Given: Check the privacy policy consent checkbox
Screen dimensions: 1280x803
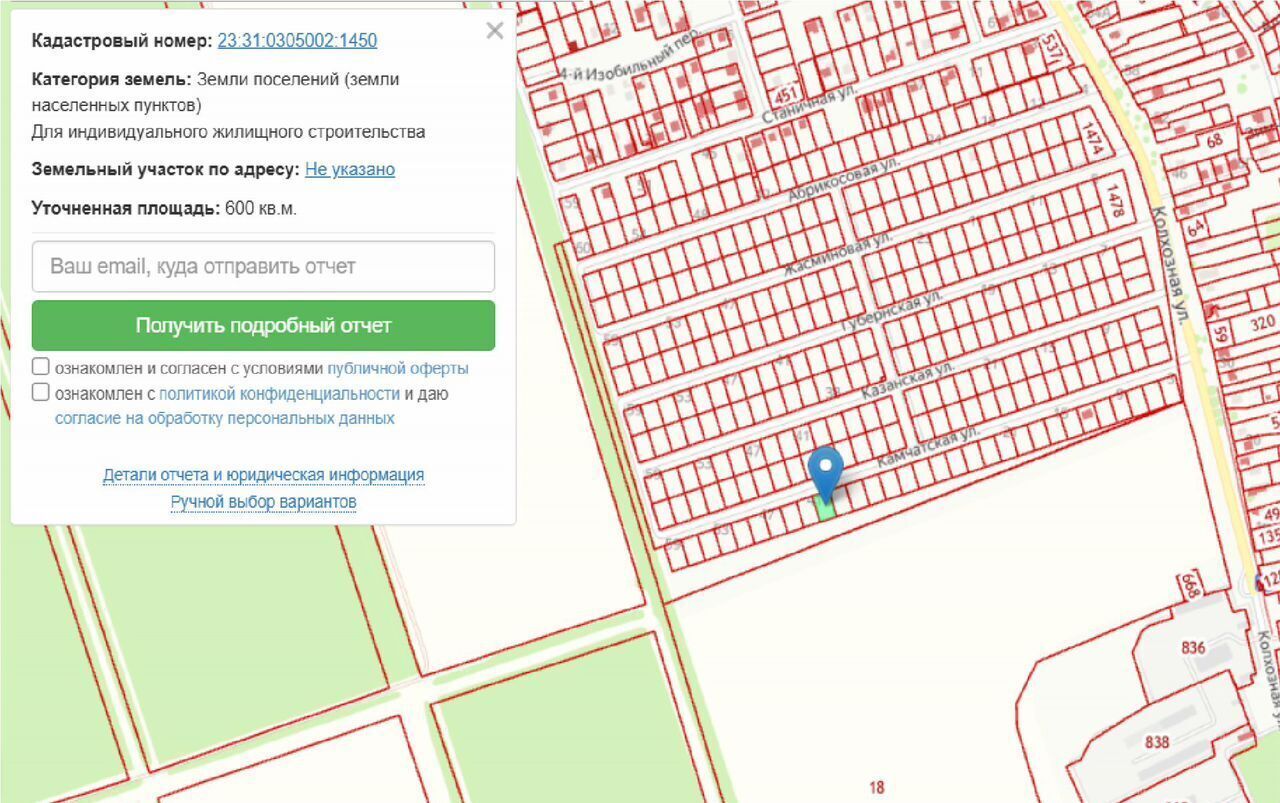Looking at the screenshot, I should point(41,392).
